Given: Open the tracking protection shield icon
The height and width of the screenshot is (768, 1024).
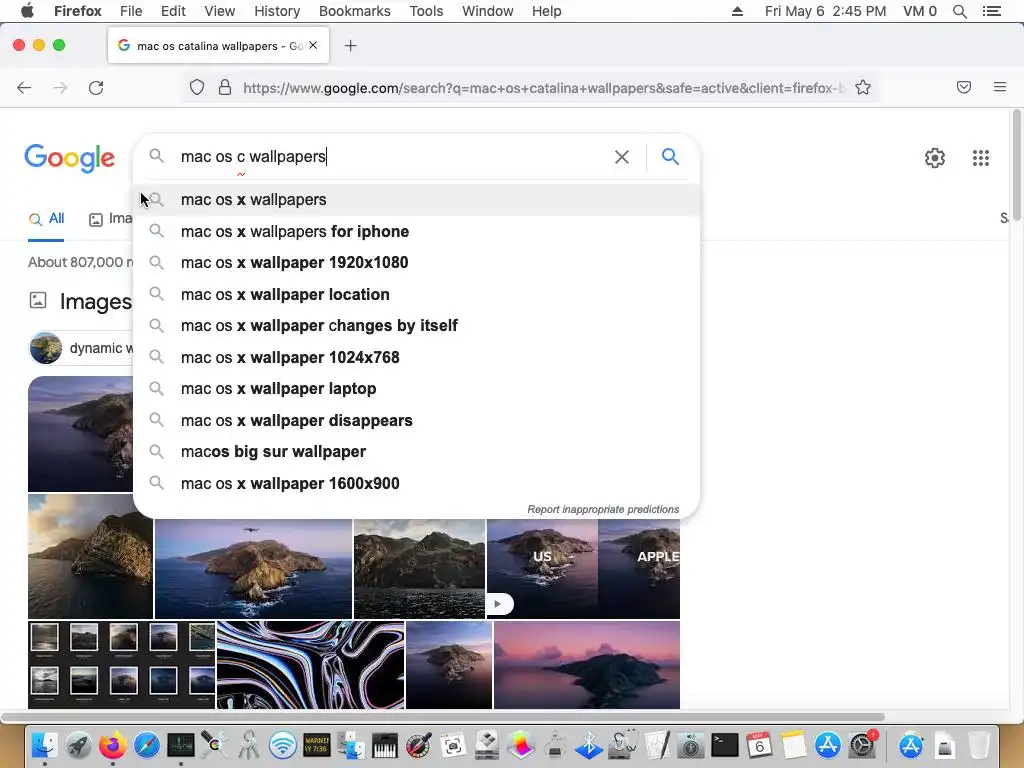Looking at the screenshot, I should click(197, 88).
